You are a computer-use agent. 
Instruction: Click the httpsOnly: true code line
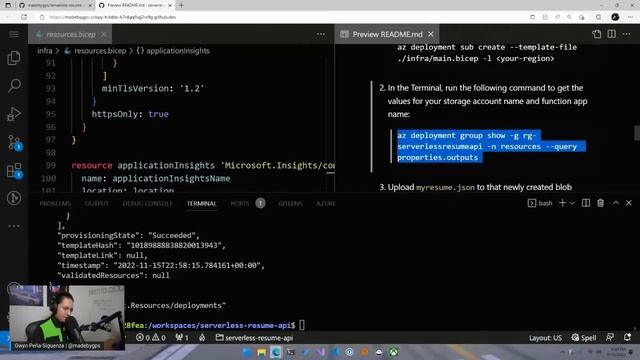coord(130,114)
